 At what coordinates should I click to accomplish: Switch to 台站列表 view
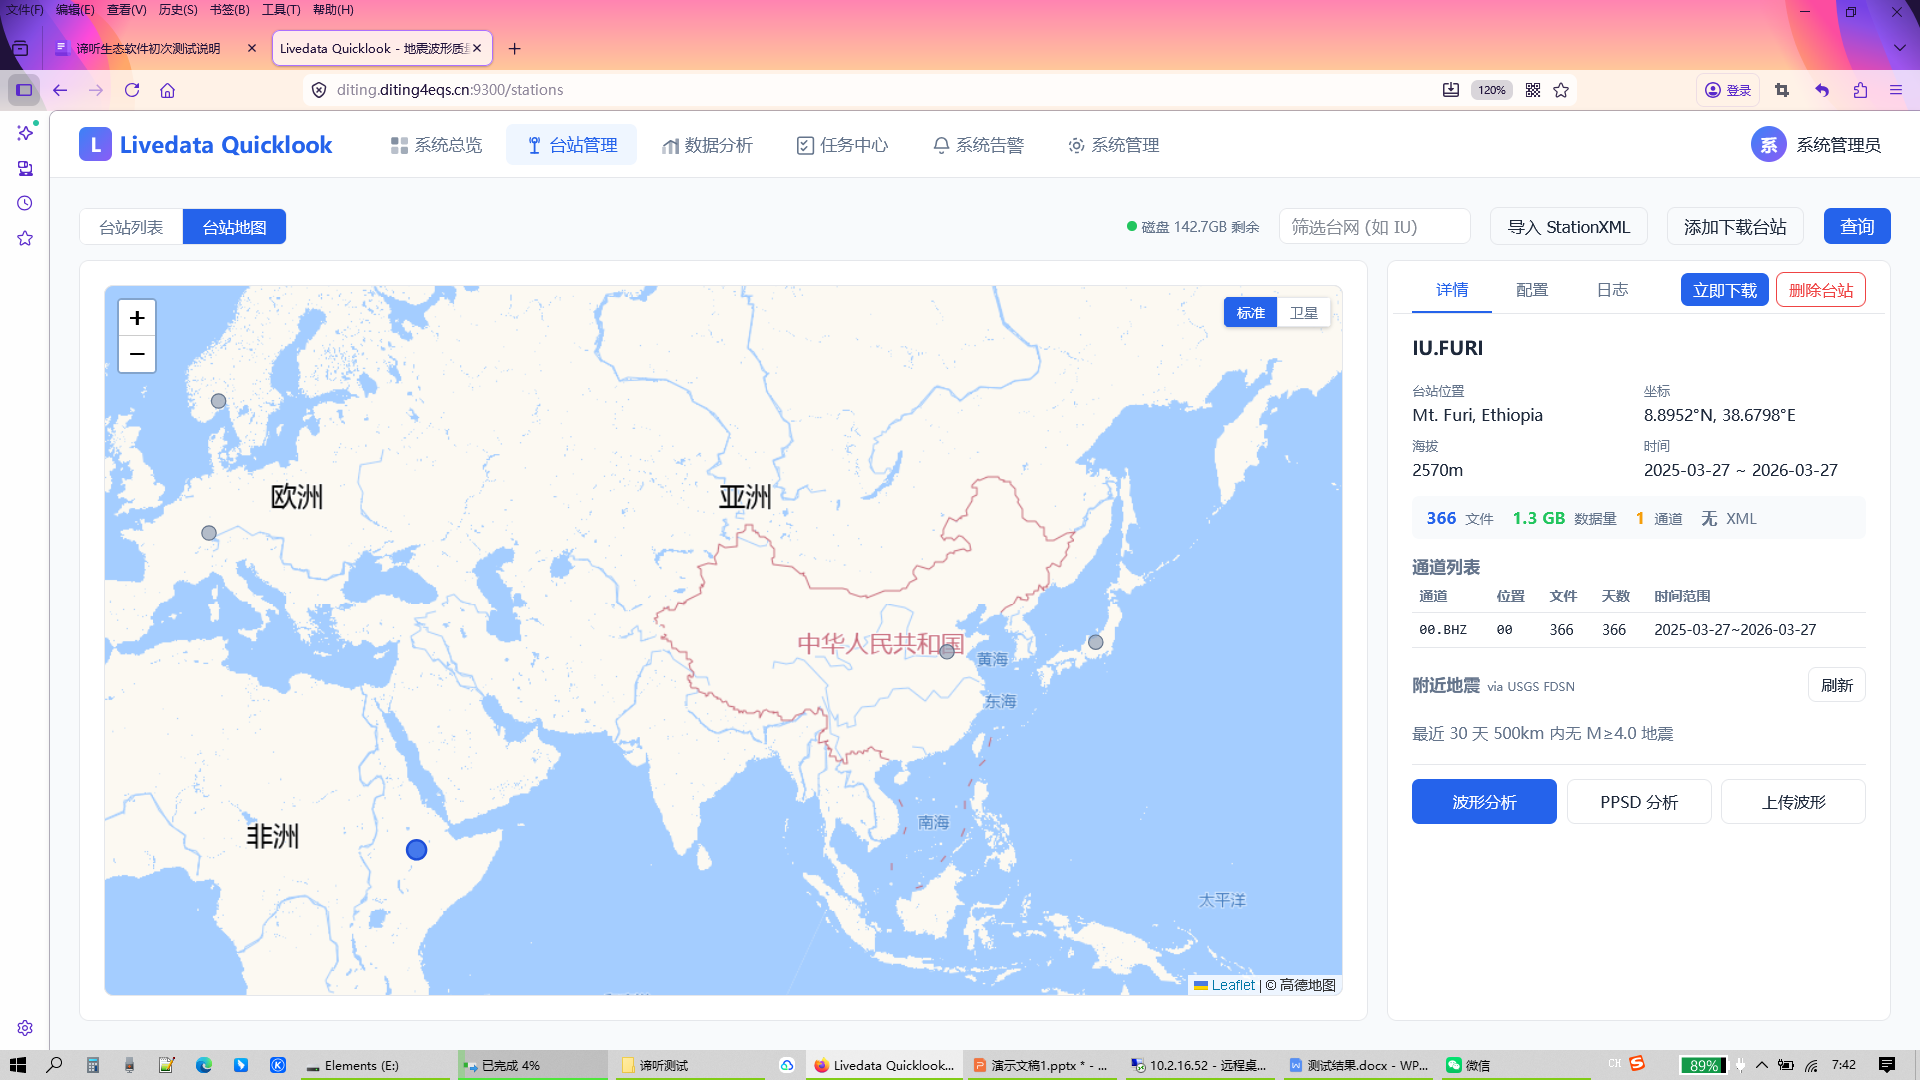131,227
